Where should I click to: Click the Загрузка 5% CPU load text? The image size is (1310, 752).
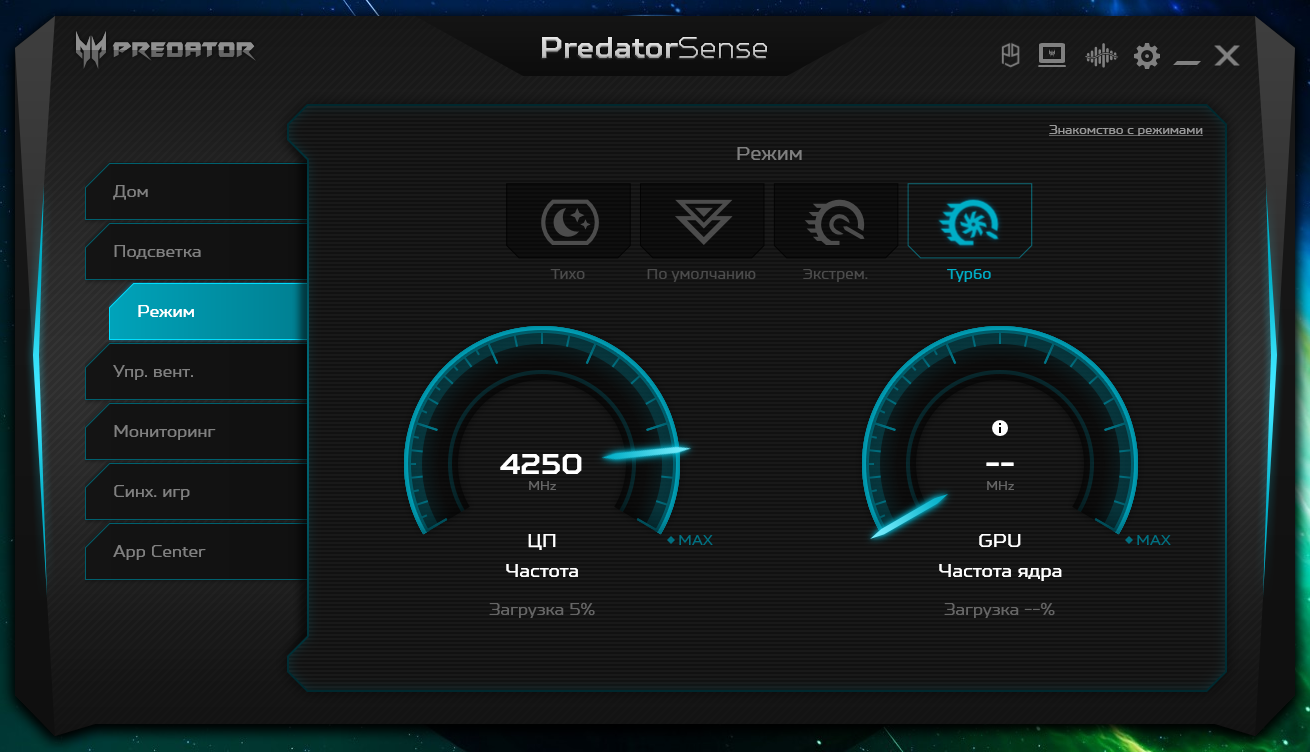click(x=542, y=609)
